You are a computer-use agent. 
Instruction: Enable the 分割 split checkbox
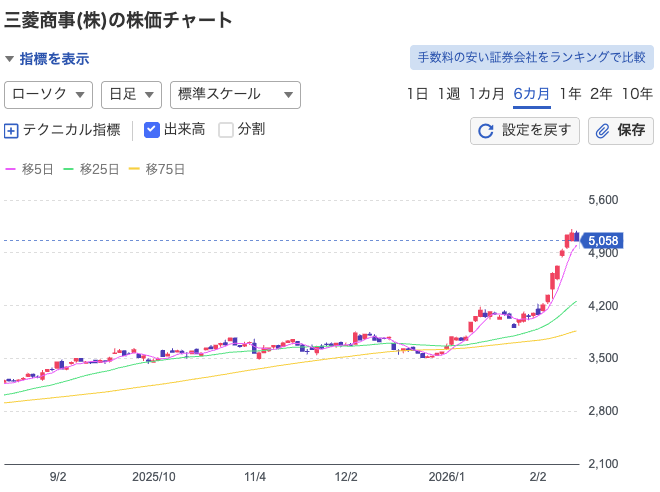coord(226,129)
